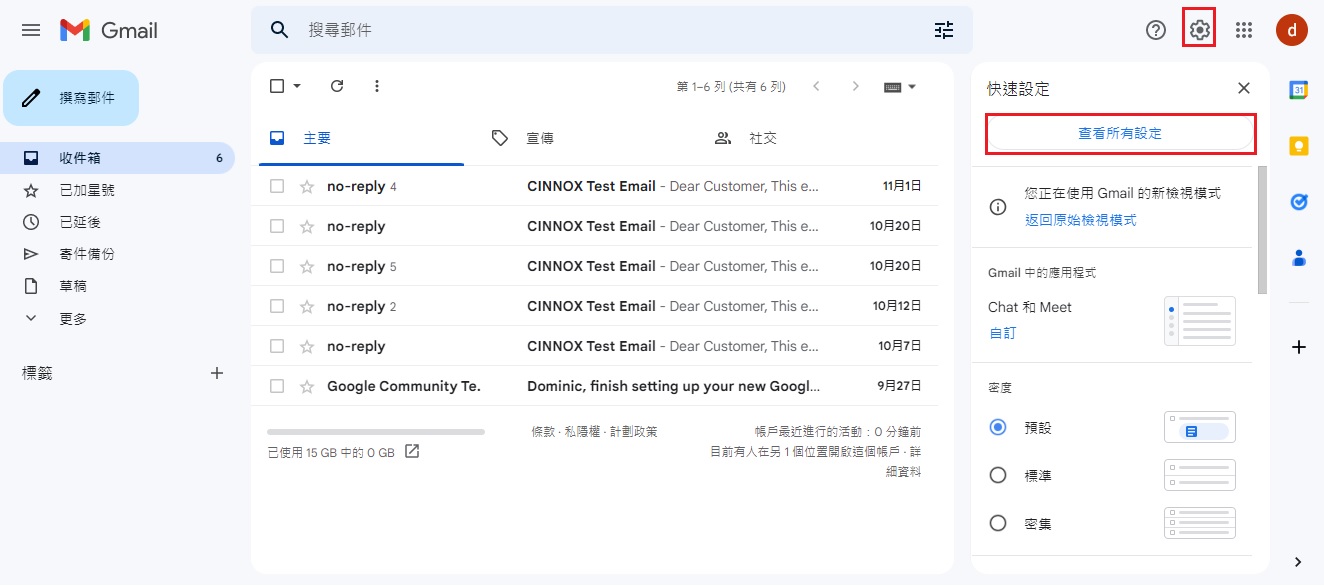Switch to the 宣傳 tab
1324x586 pixels.
540,138
